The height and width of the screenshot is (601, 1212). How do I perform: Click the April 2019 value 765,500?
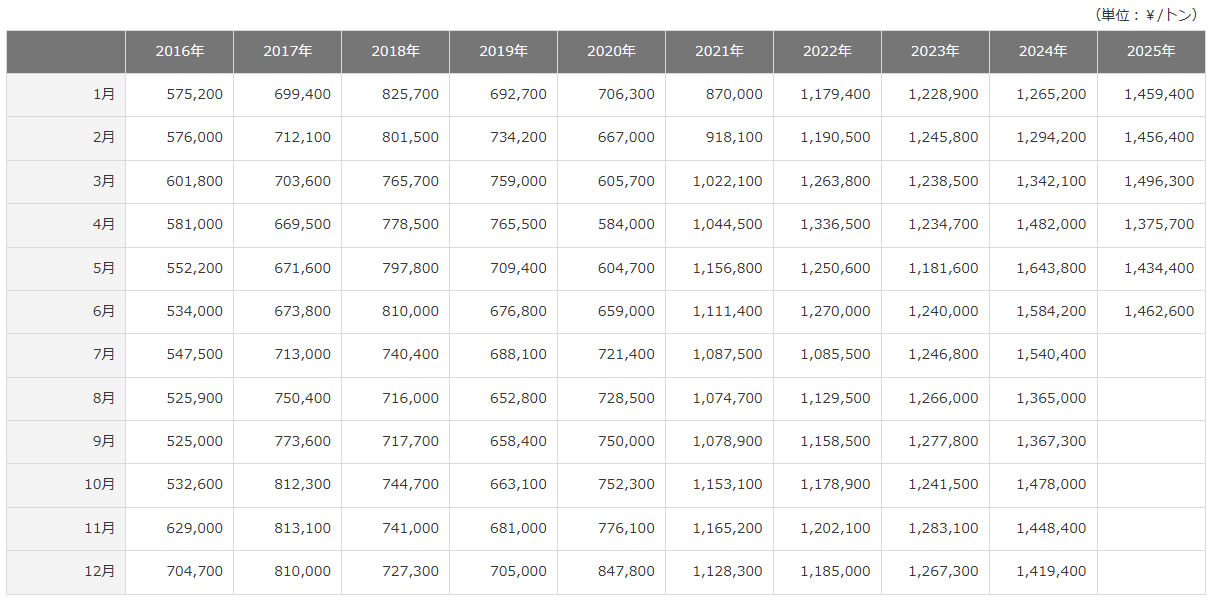coord(519,224)
